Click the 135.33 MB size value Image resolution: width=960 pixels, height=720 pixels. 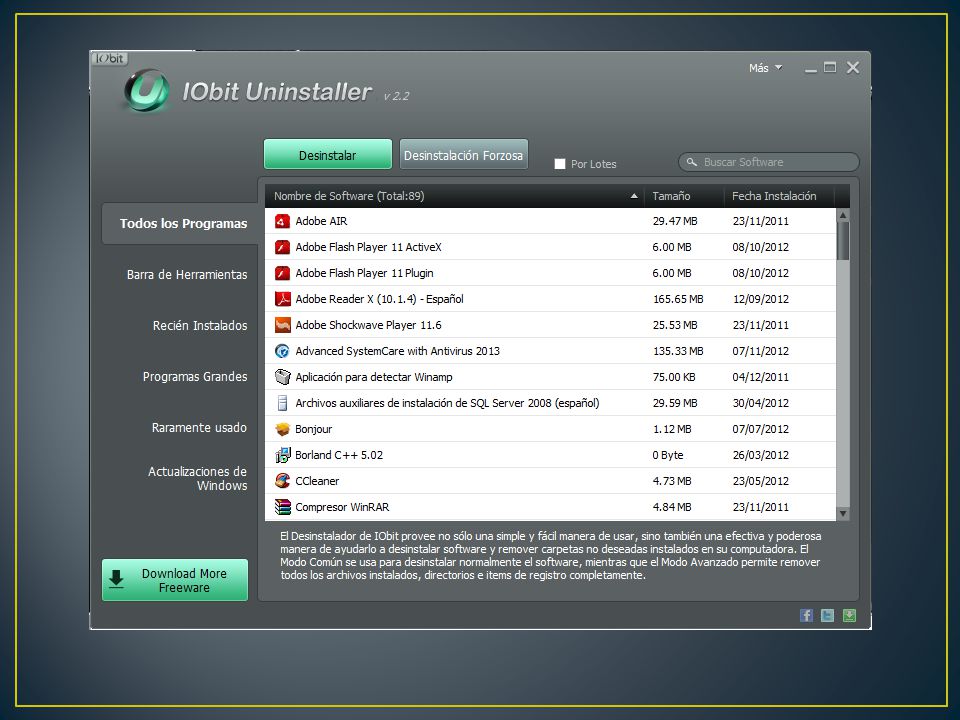pyautogui.click(x=678, y=351)
